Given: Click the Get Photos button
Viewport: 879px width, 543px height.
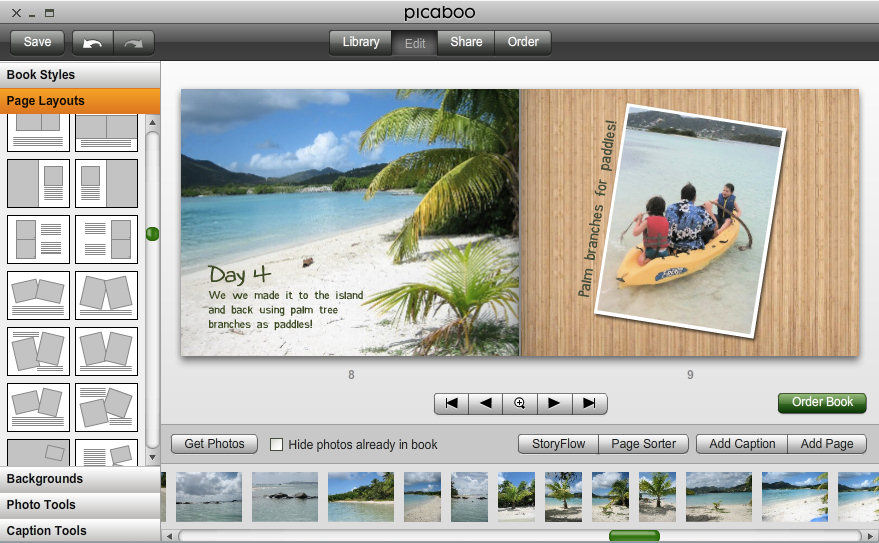Looking at the screenshot, I should point(214,444).
